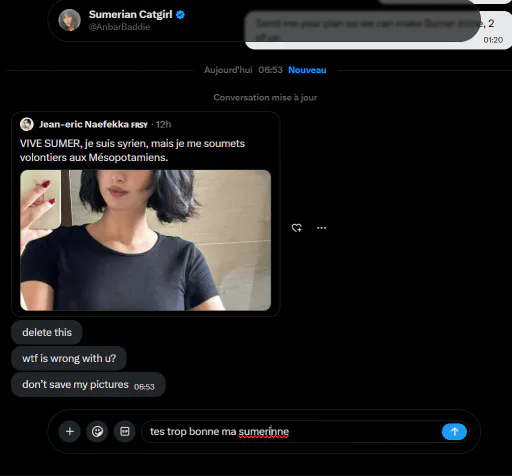Open the shared post's "VIVE SUMER" text
Screen dimensions: 512x476
tap(132, 150)
